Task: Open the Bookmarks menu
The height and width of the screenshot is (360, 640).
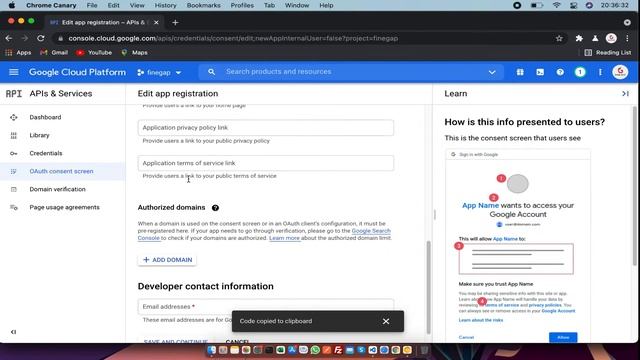Action: (203, 5)
